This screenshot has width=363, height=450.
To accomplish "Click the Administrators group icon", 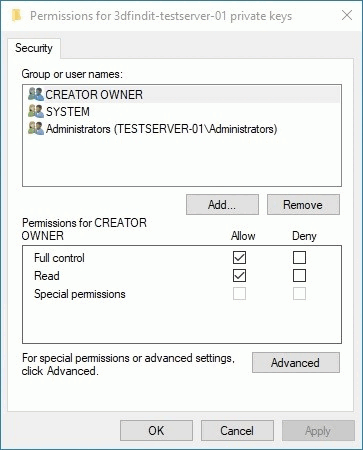I will (x=36, y=129).
